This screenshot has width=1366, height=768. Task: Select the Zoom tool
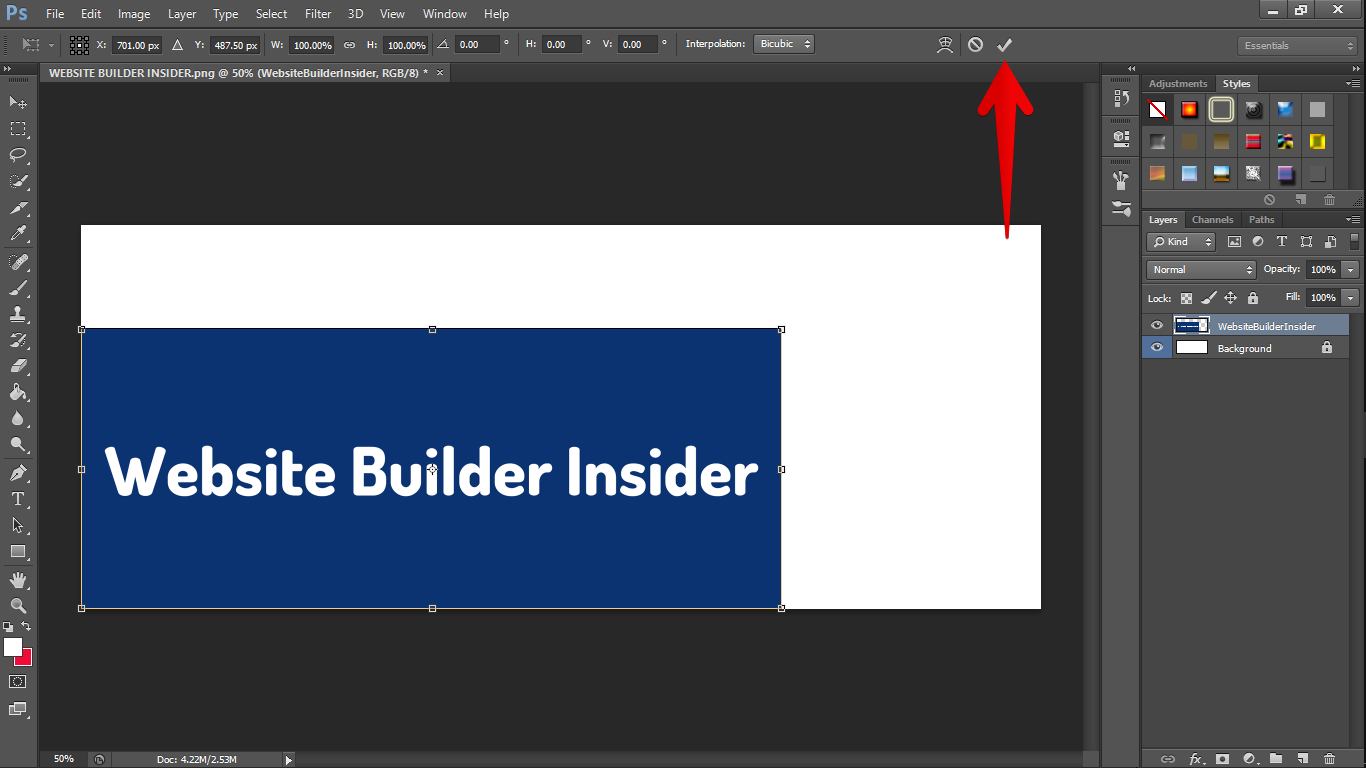(18, 606)
